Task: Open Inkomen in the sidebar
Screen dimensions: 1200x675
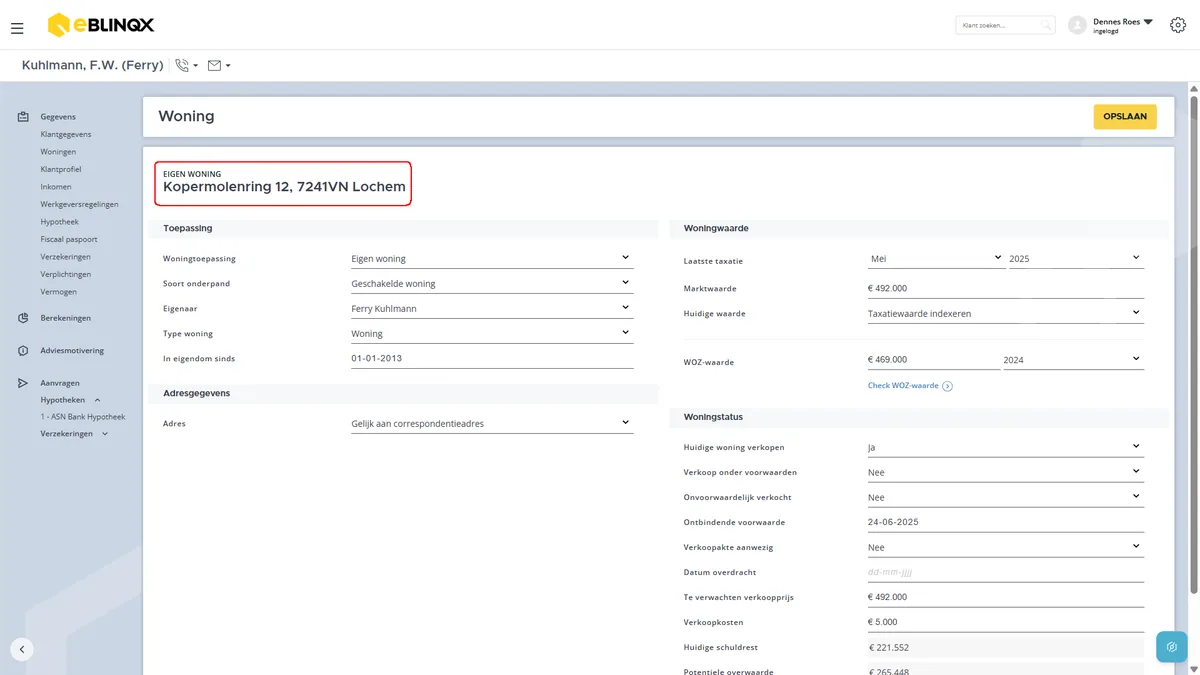Action: (x=56, y=187)
